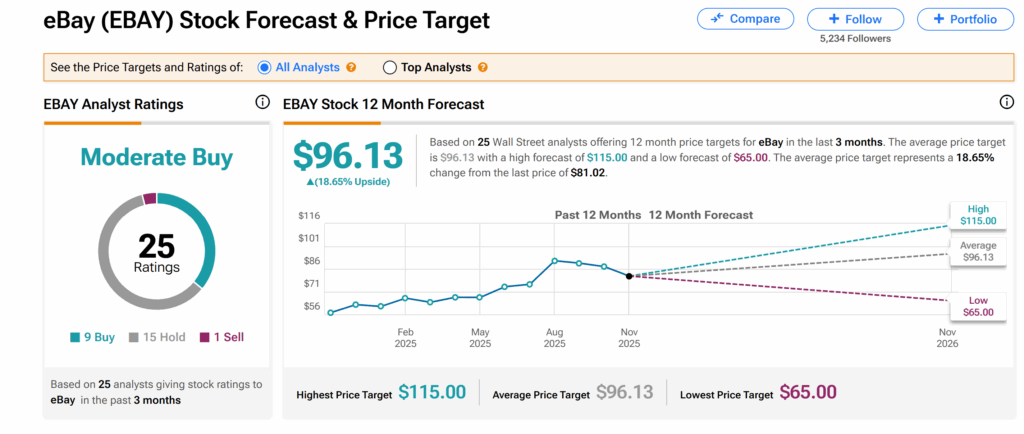Click the Average $96.13 forecast label
Screen dimensions: 1024x434
tap(978, 251)
